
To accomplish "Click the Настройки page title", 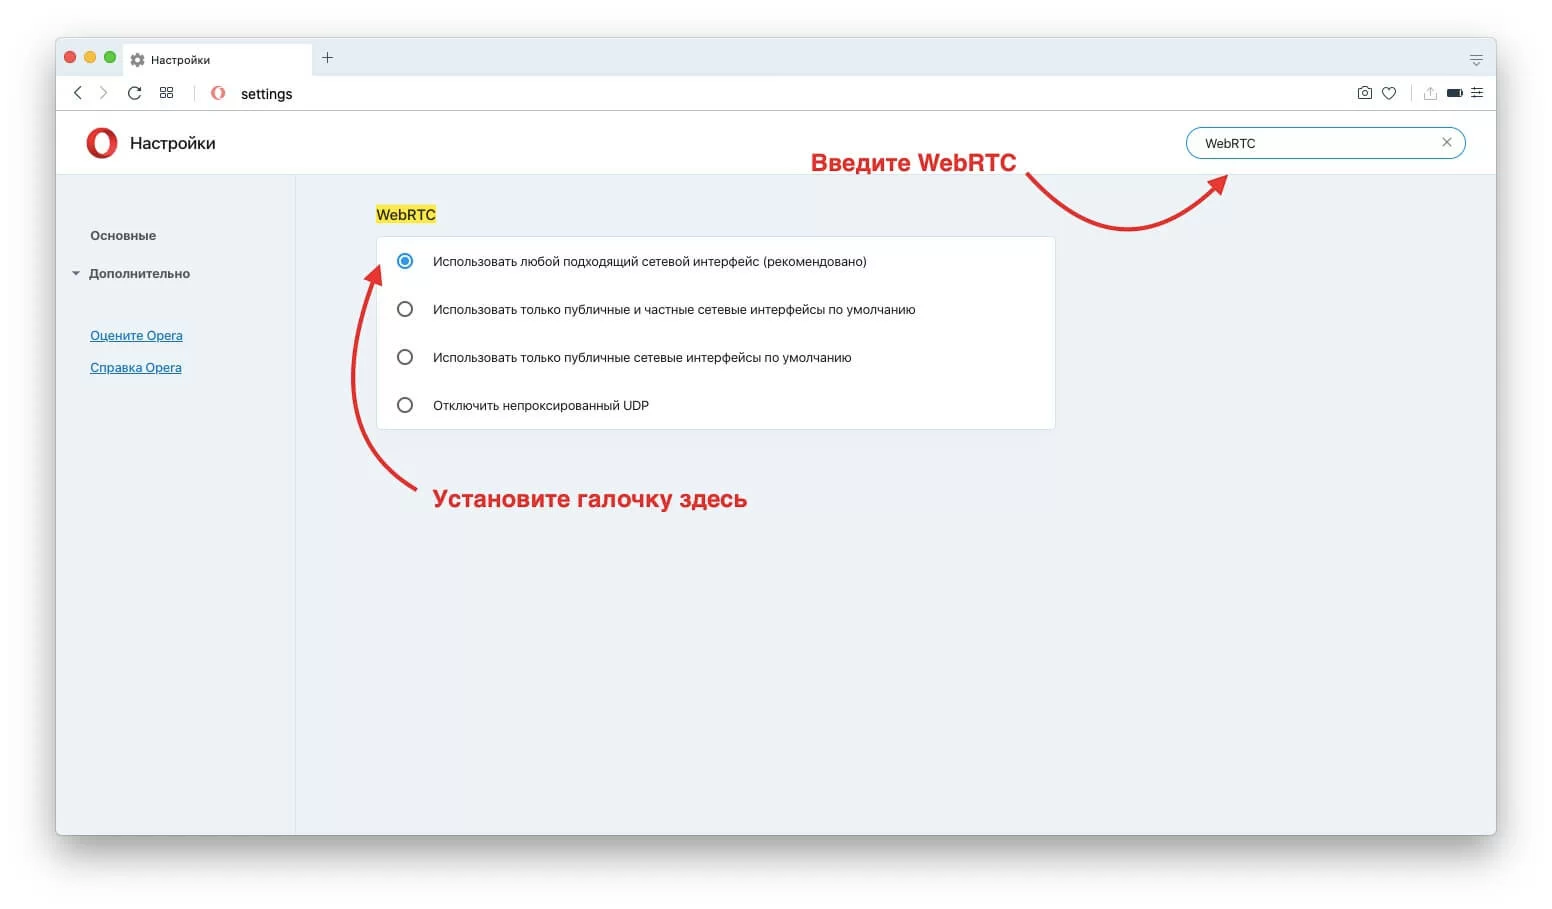I will [172, 143].
